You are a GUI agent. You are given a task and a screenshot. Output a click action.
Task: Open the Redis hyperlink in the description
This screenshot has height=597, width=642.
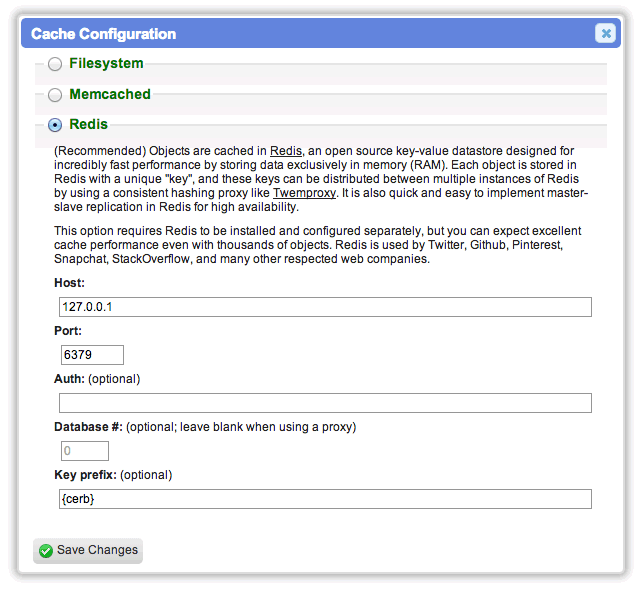[286, 151]
